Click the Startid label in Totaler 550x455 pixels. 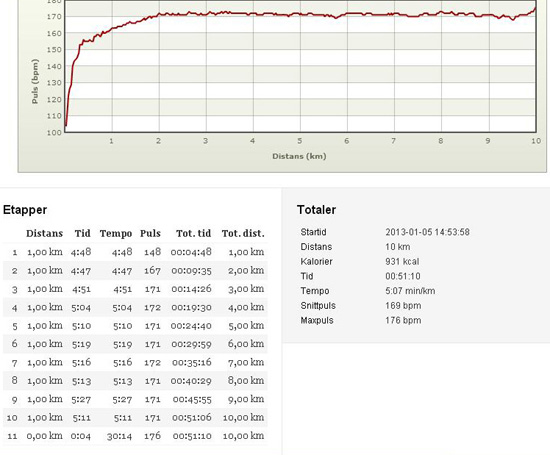click(x=313, y=232)
